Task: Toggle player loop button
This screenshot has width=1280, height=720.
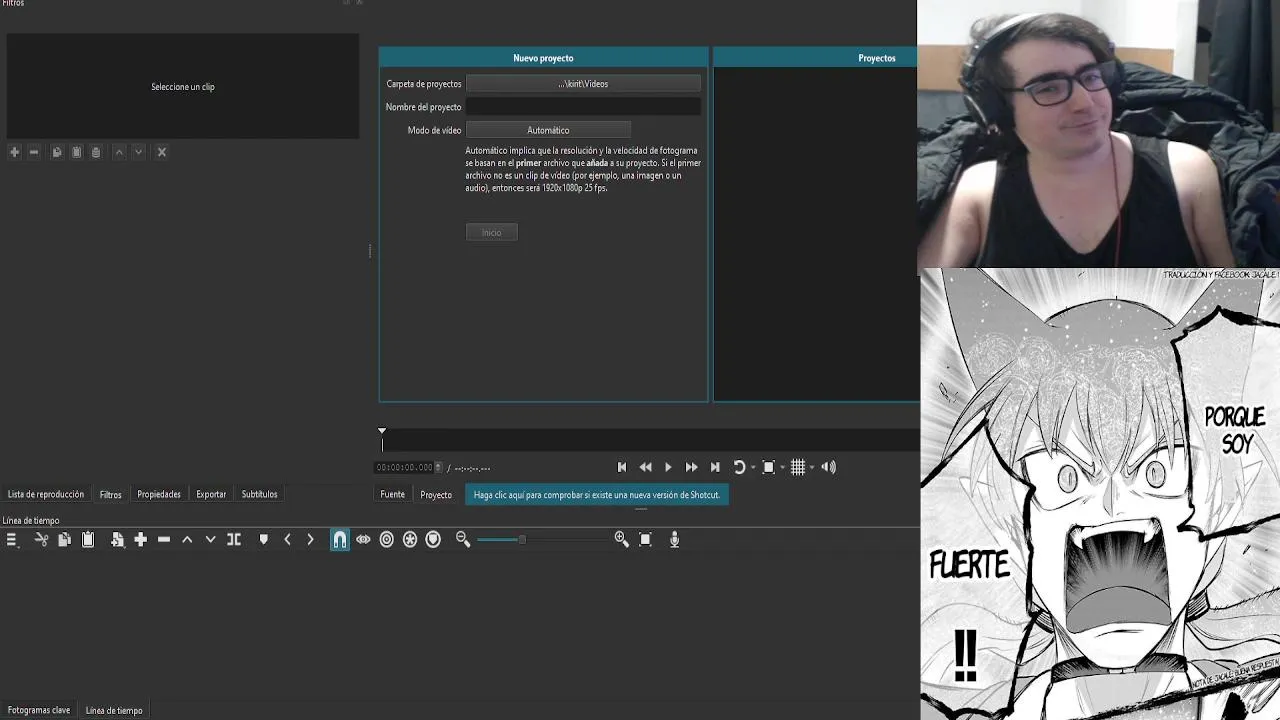Action: (x=739, y=467)
